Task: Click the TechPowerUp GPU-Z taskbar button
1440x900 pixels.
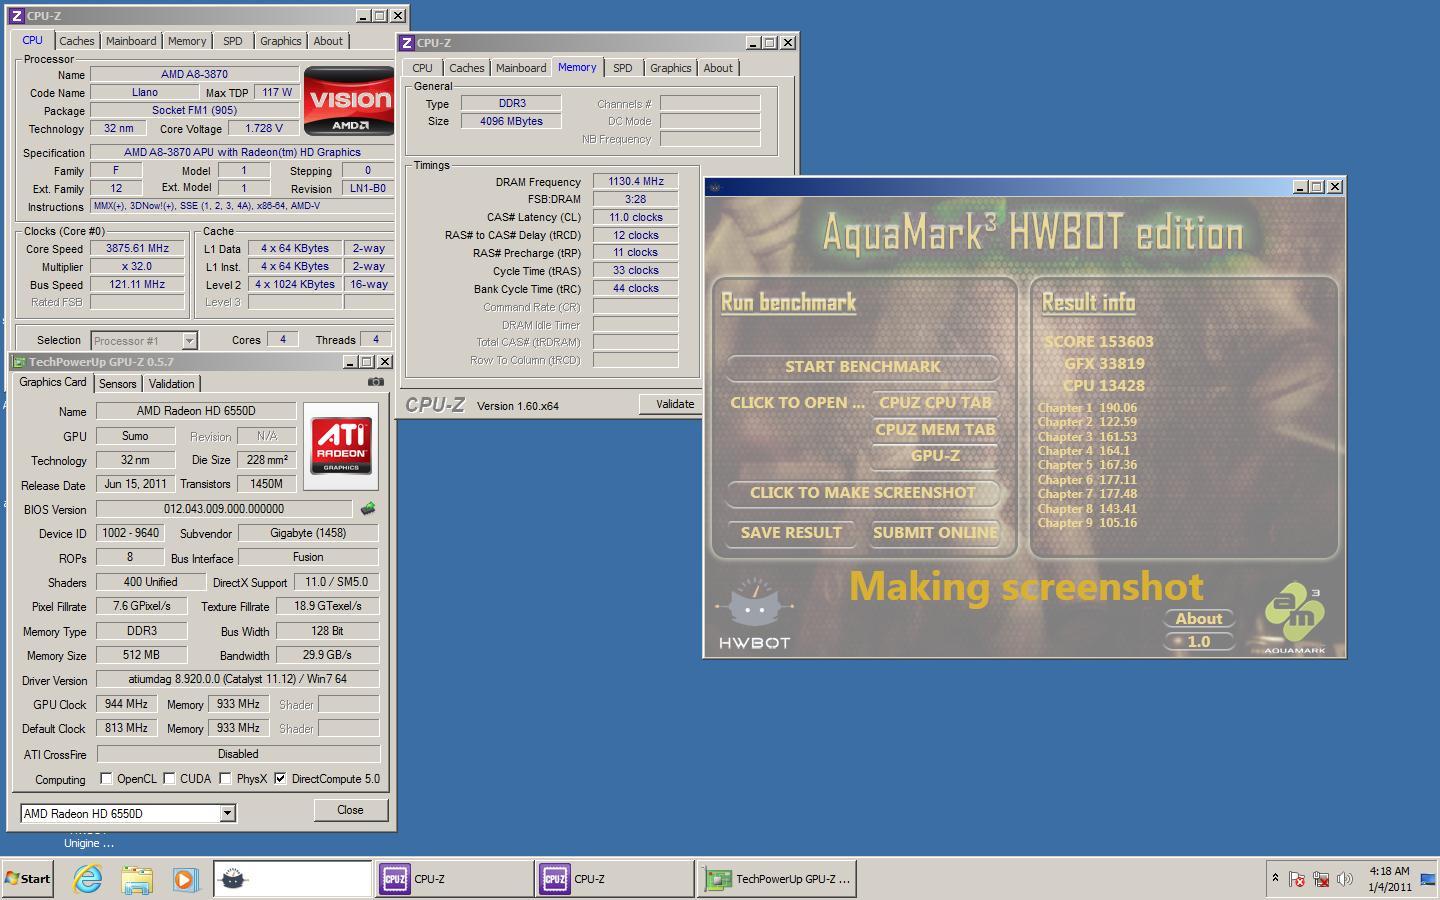Action: pyautogui.click(x=777, y=879)
